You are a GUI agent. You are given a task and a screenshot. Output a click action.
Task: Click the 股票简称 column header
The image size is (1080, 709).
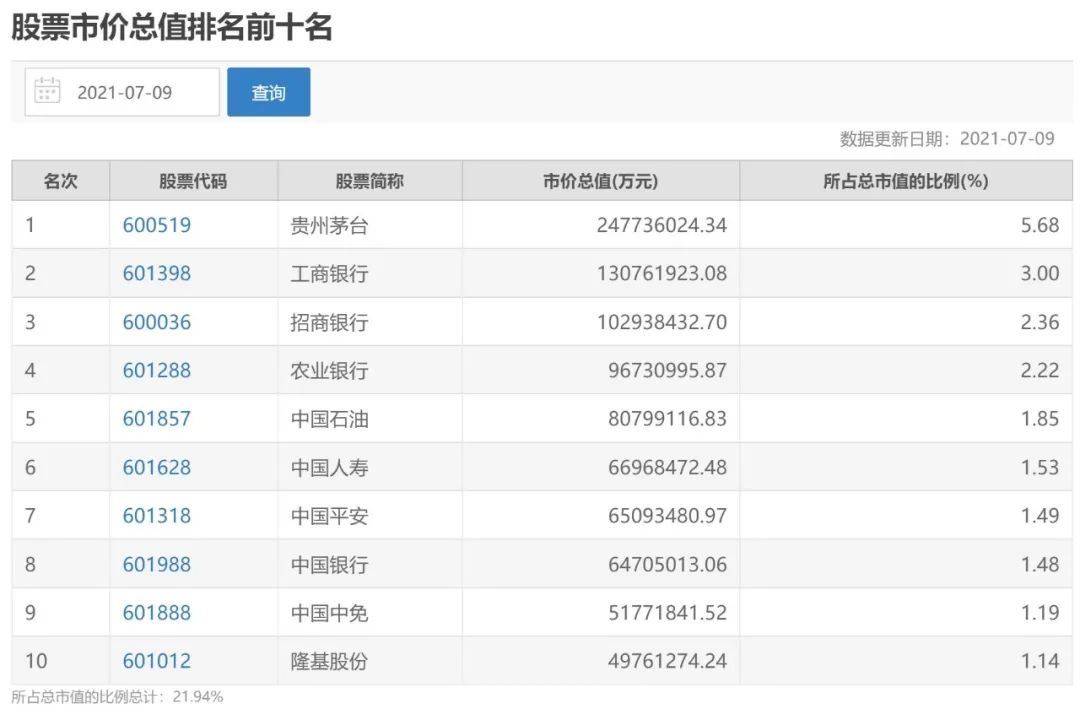(369, 180)
